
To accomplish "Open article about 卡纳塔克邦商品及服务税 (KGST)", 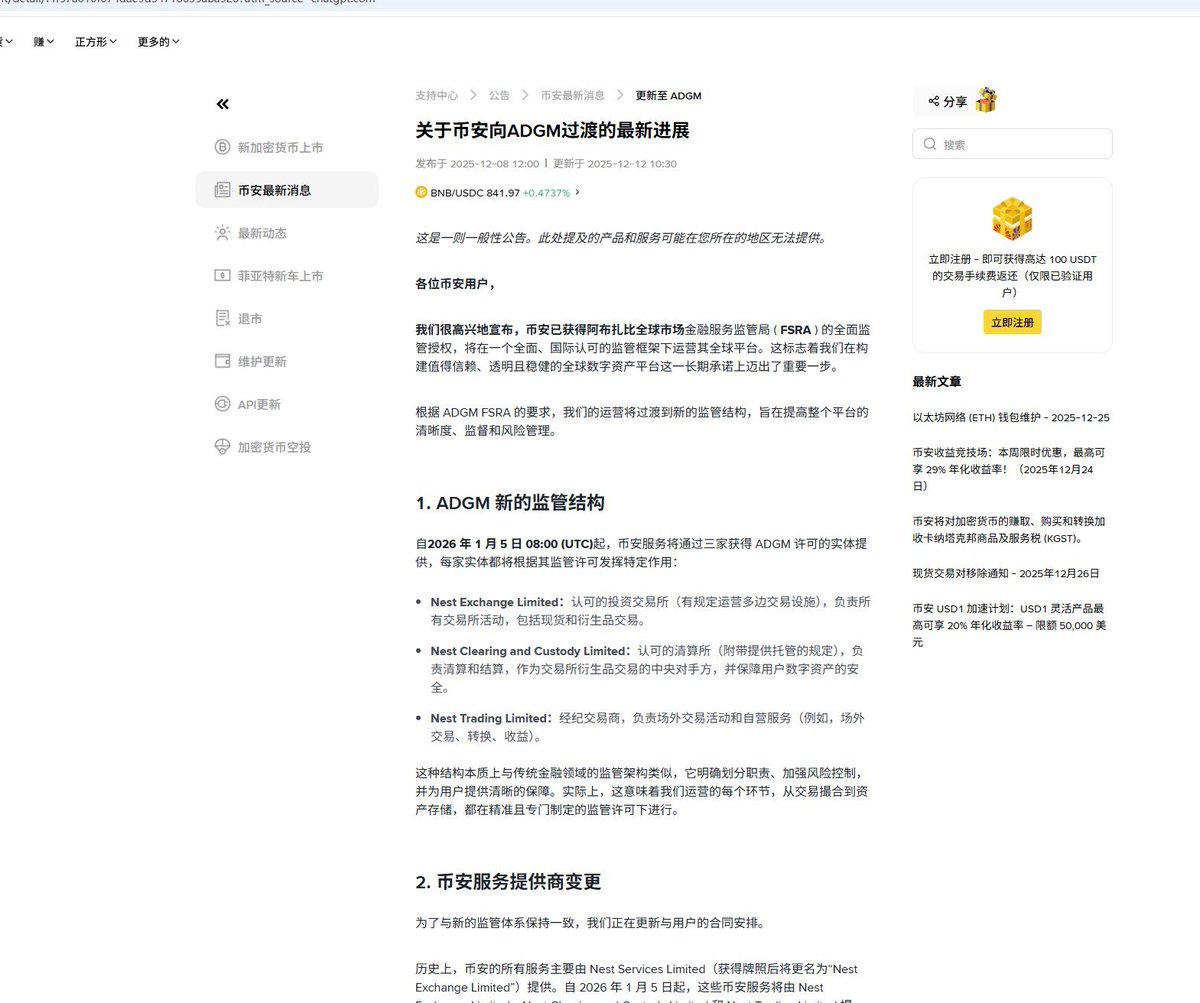I will (1011, 529).
